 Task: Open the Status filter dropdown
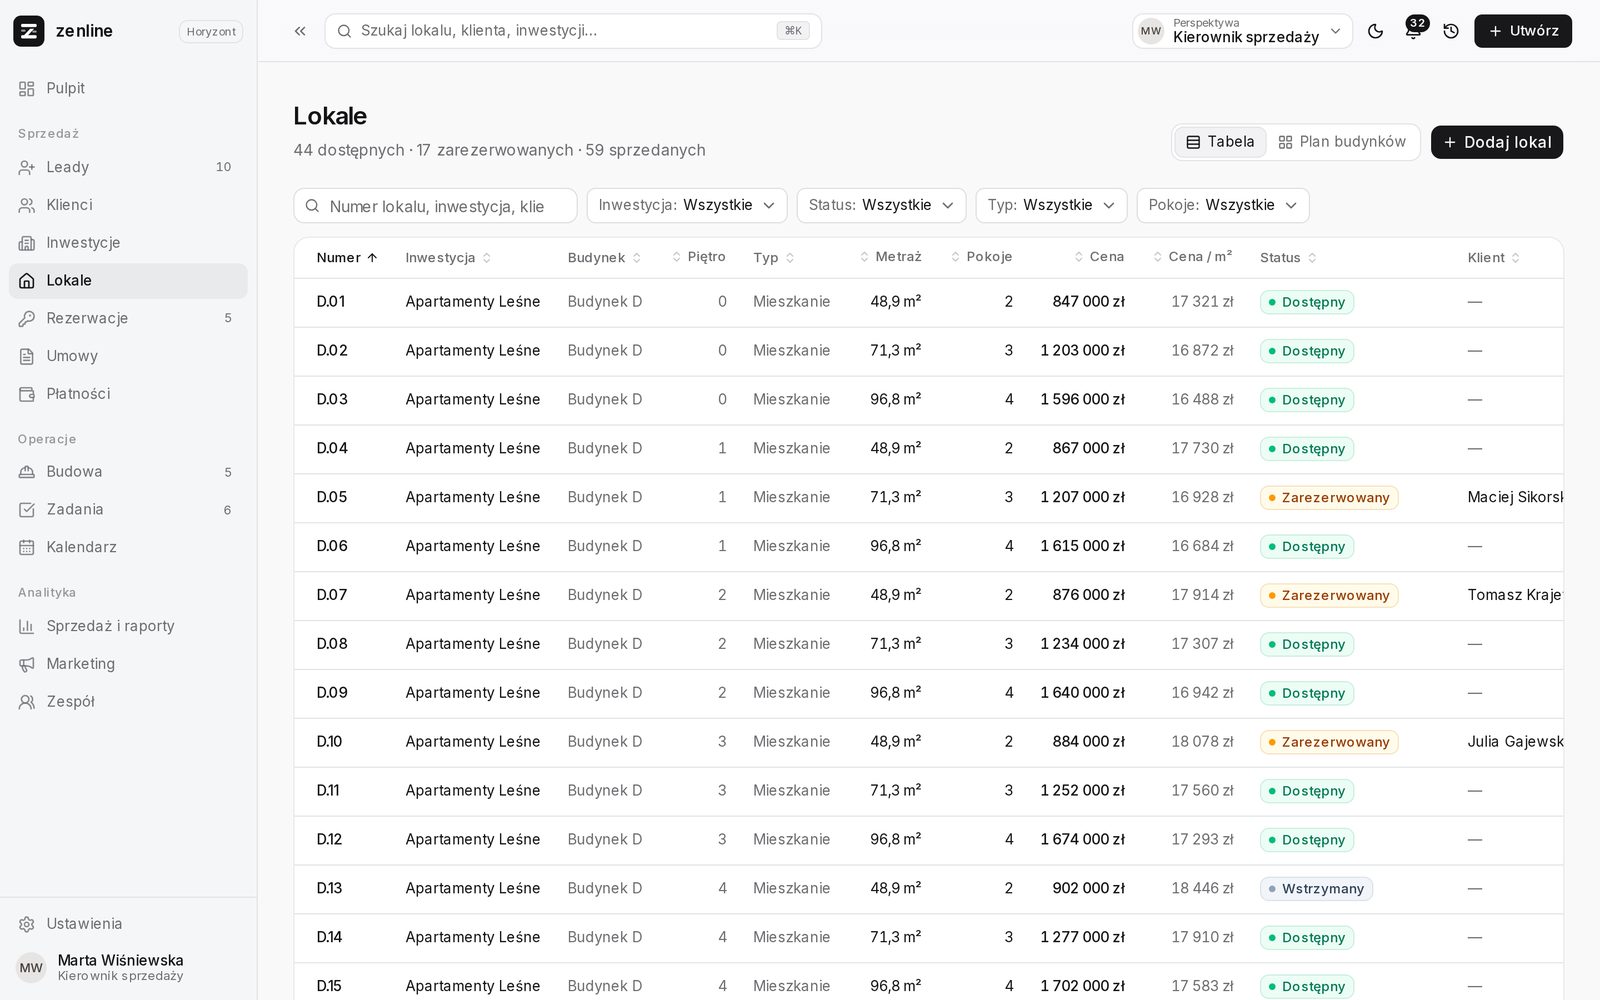tap(881, 205)
